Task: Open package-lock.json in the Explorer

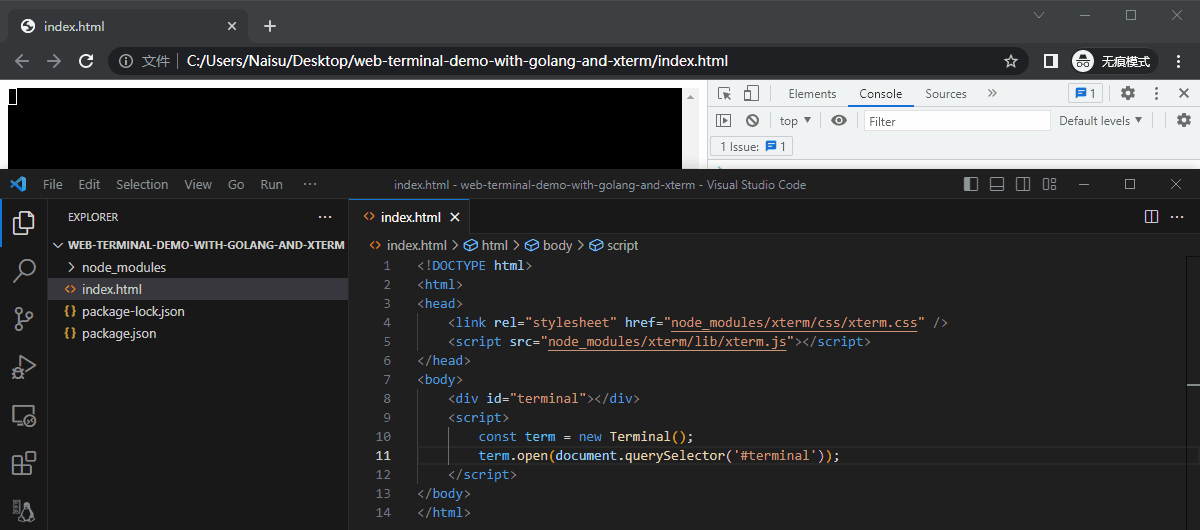Action: pyautogui.click(x=197, y=311)
